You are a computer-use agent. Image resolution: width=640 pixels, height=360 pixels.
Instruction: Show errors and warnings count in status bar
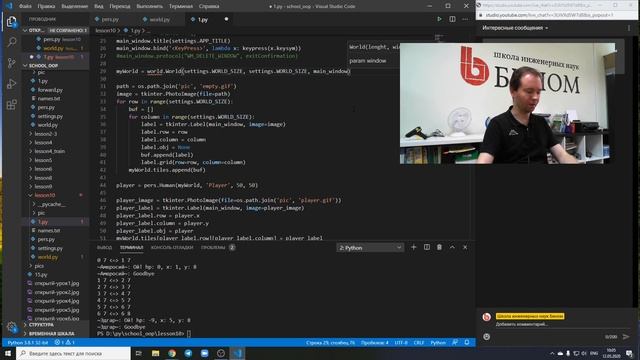[64, 342]
